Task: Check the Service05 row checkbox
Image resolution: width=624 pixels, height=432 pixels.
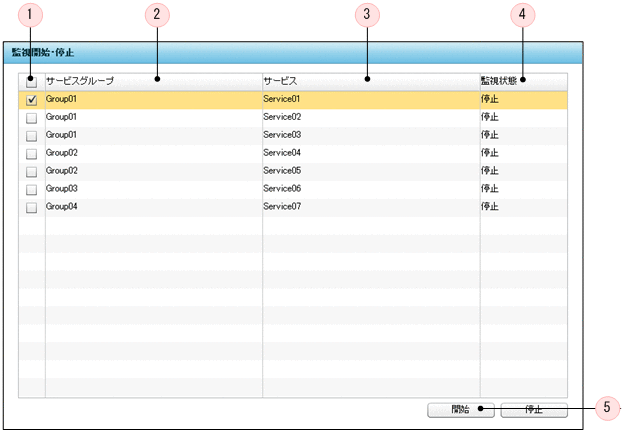Action: (x=31, y=172)
